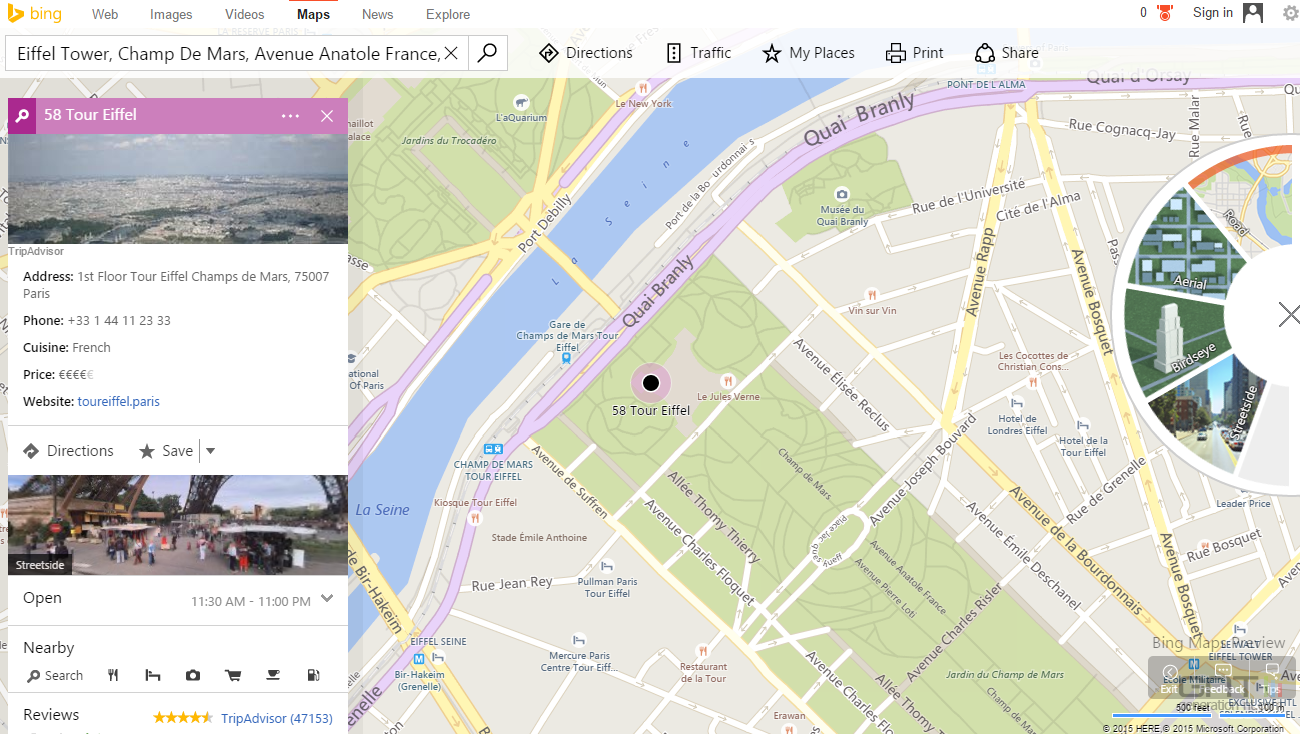Open Directions from the top toolbar
Viewport: 1300px width, 734px height.
pyautogui.click(x=586, y=53)
